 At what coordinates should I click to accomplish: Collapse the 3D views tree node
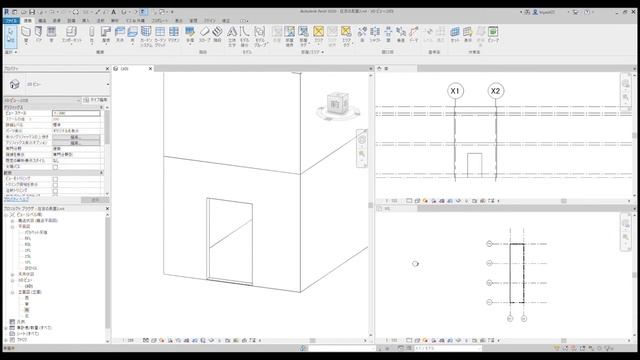(13, 280)
